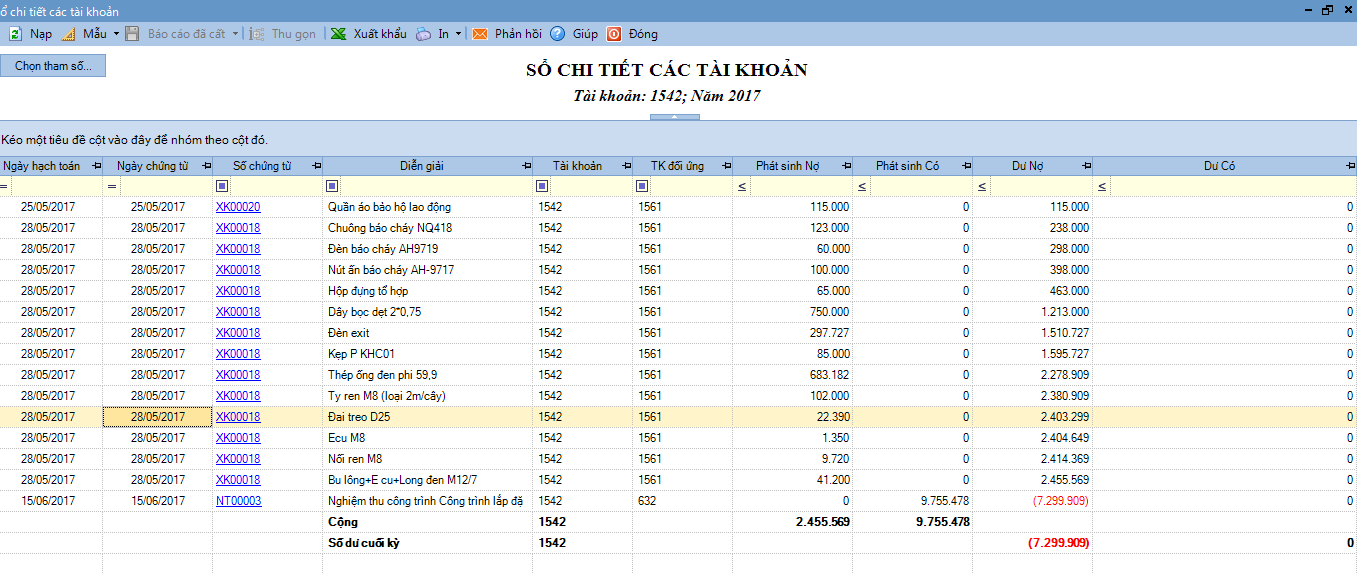Click the Giúp help question mark icon
1357x574 pixels.
[x=557, y=34]
